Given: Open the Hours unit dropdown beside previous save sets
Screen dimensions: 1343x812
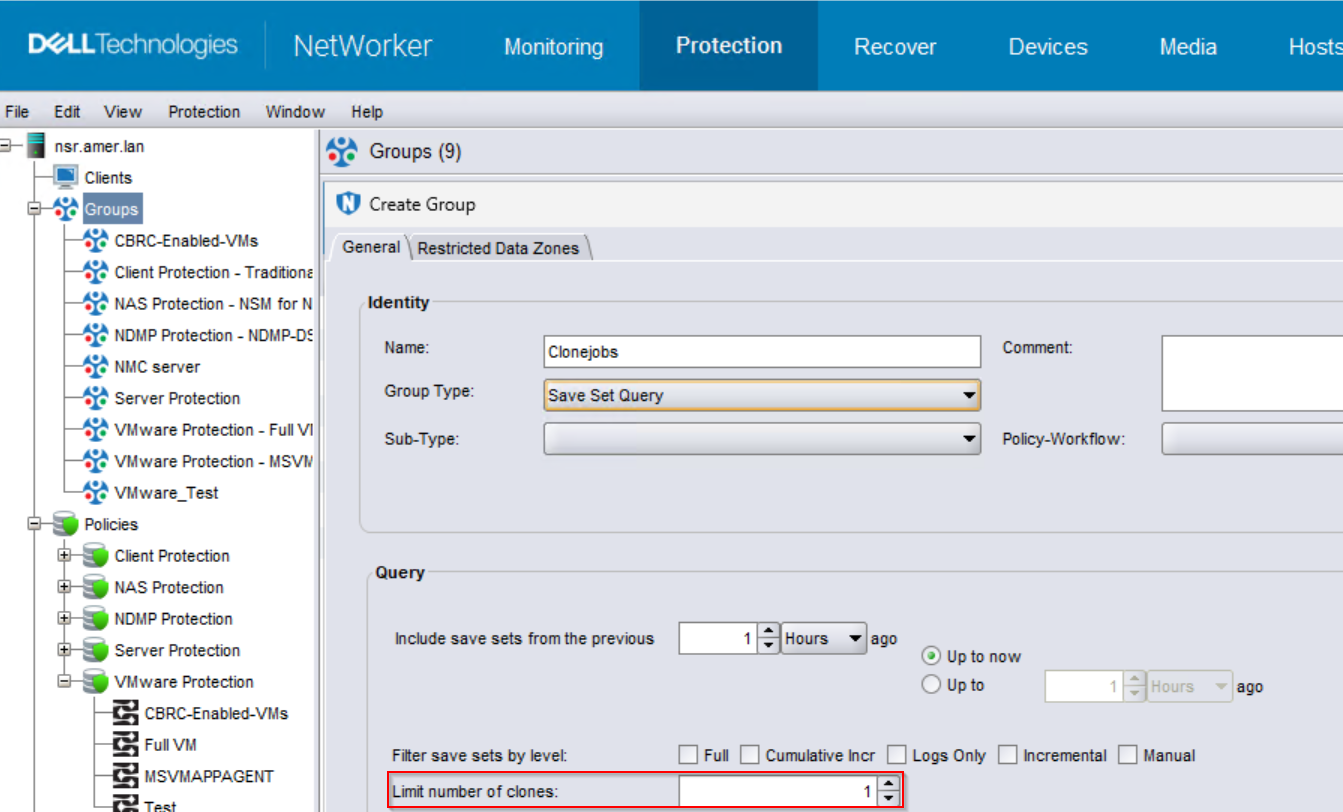Looking at the screenshot, I should (x=823, y=638).
